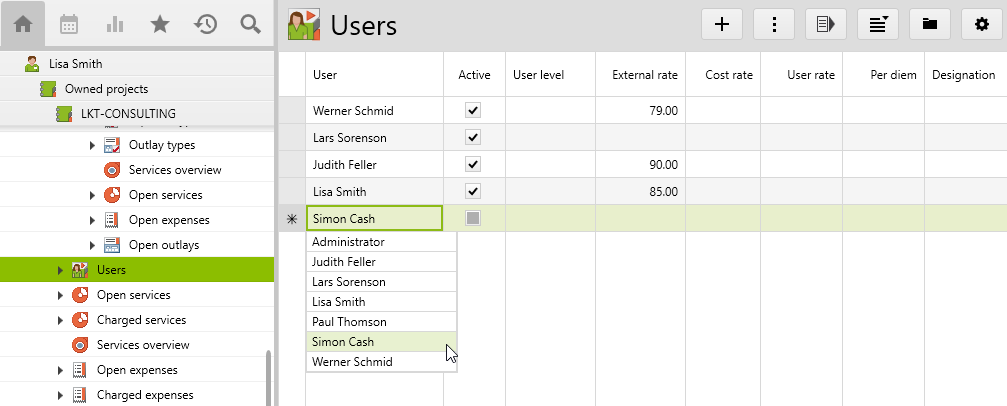
Task: Open the home tab icon
Action: pos(22,25)
